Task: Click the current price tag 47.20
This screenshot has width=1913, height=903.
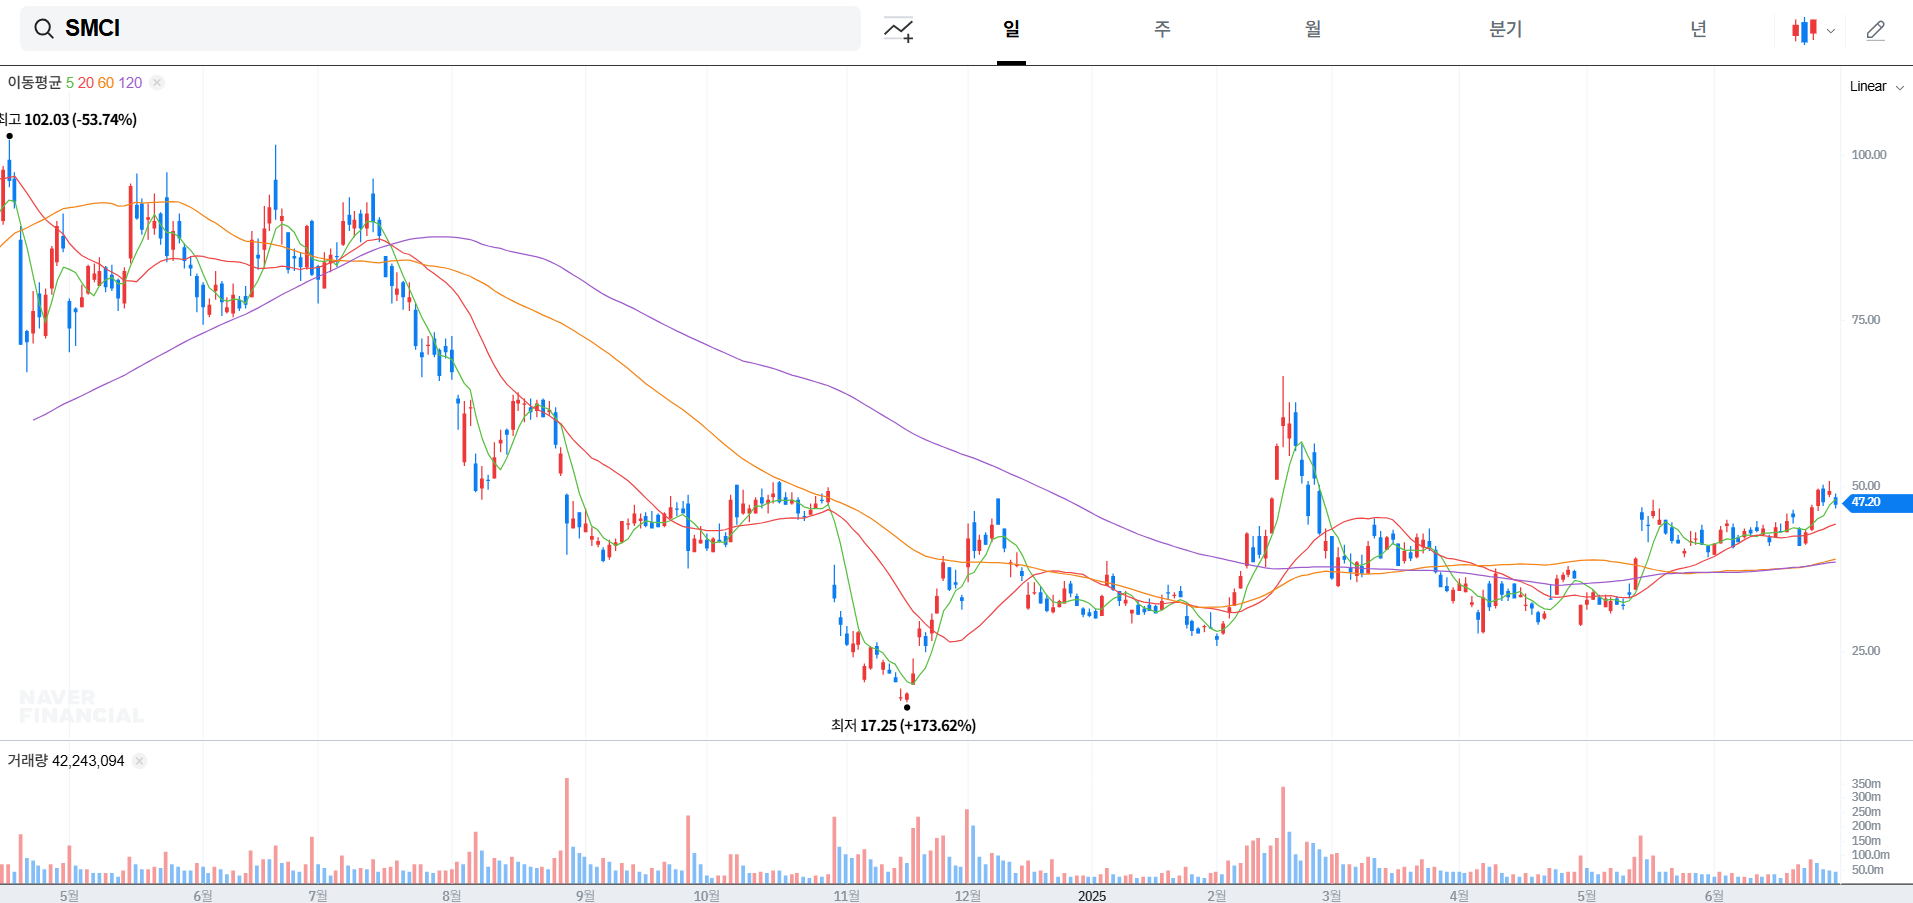Action: click(x=1877, y=502)
